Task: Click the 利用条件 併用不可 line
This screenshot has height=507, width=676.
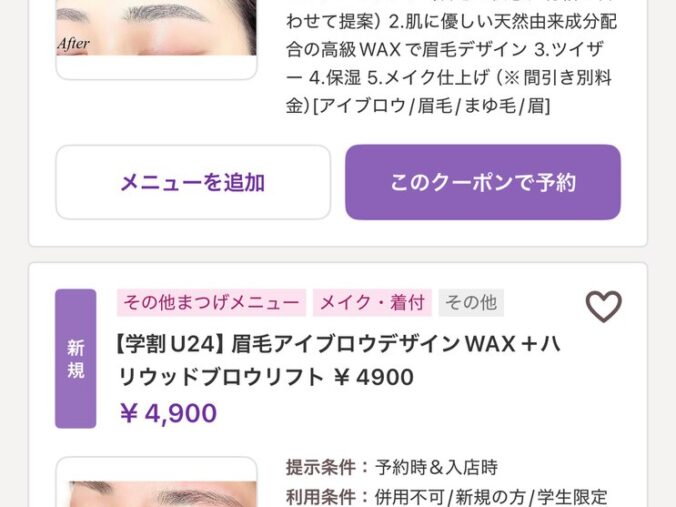Action: [x=447, y=497]
